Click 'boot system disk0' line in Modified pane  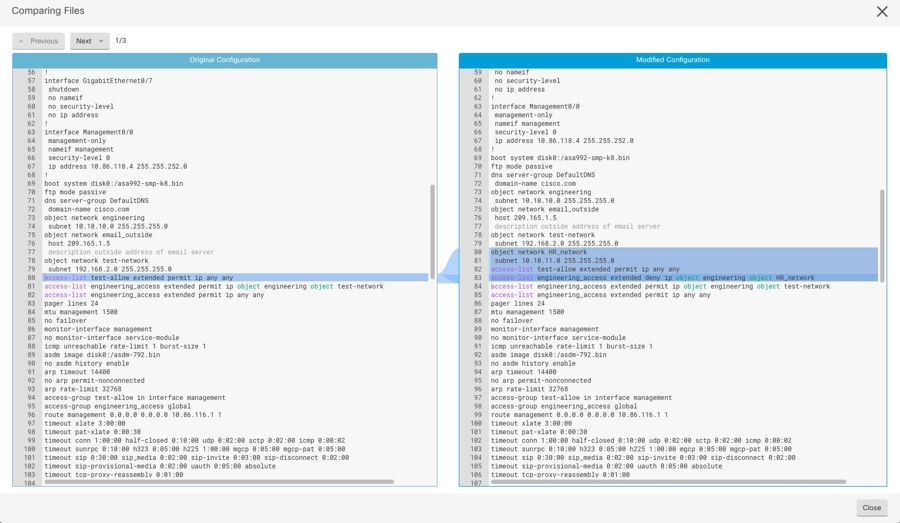560,158
